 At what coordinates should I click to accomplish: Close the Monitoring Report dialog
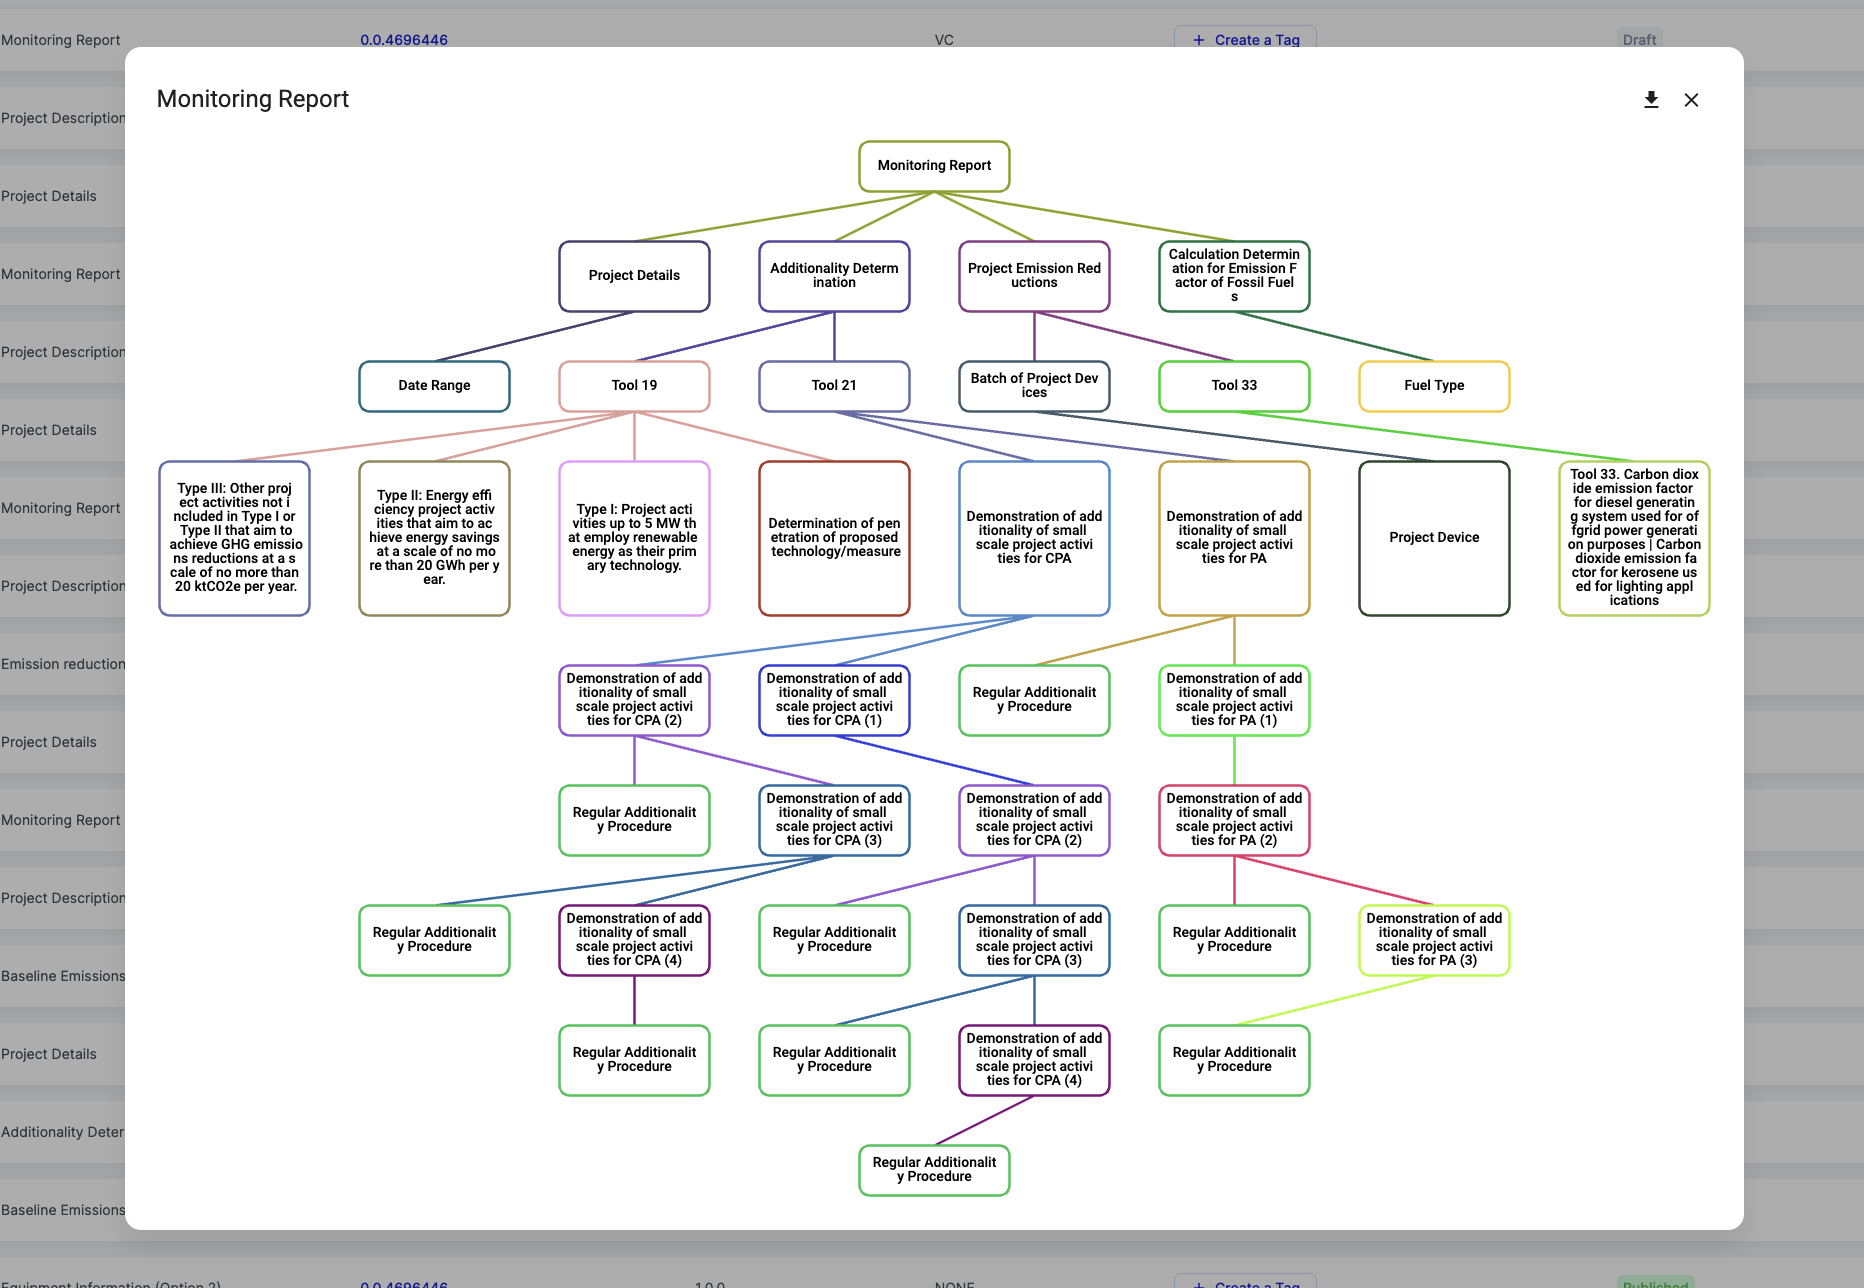(1691, 100)
